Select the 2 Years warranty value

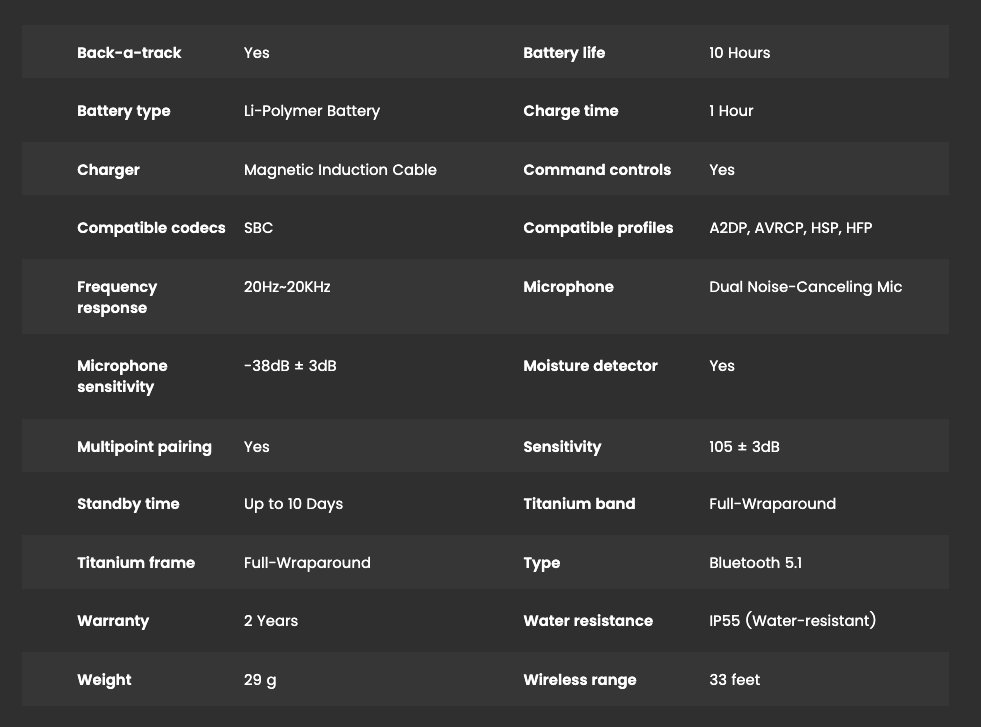[x=271, y=621]
